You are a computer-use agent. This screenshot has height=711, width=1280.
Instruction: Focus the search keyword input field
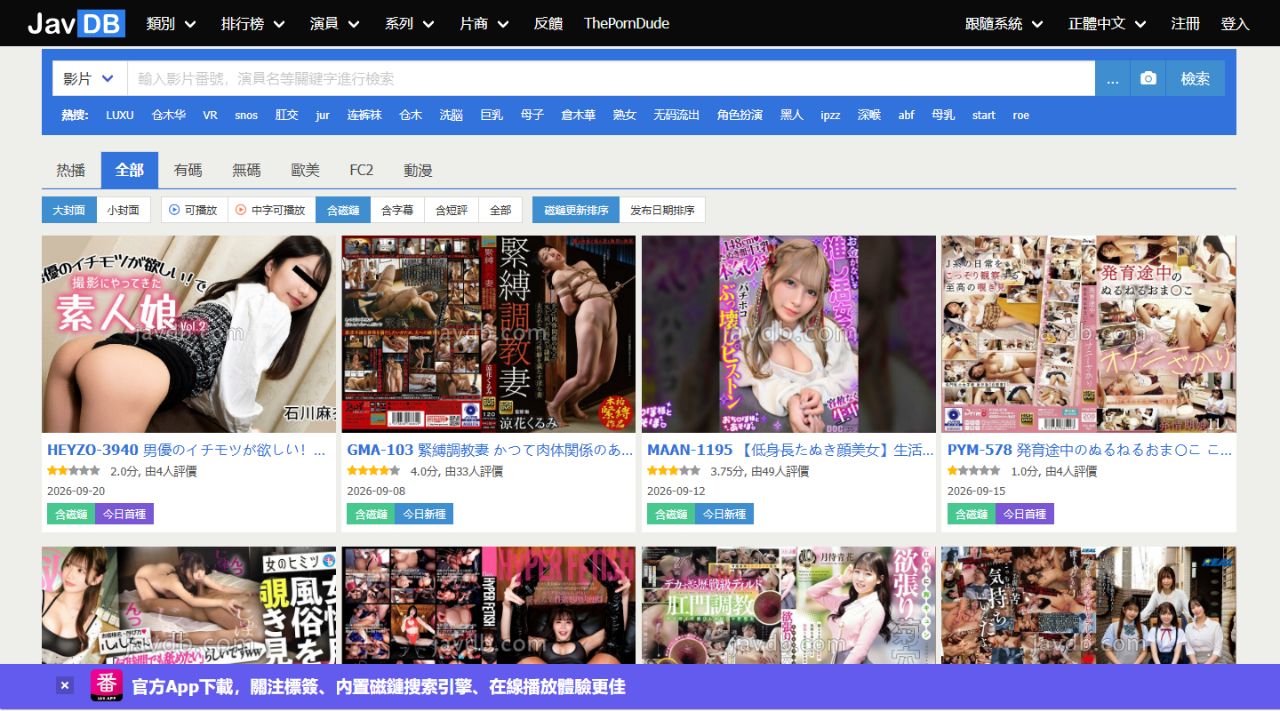611,78
